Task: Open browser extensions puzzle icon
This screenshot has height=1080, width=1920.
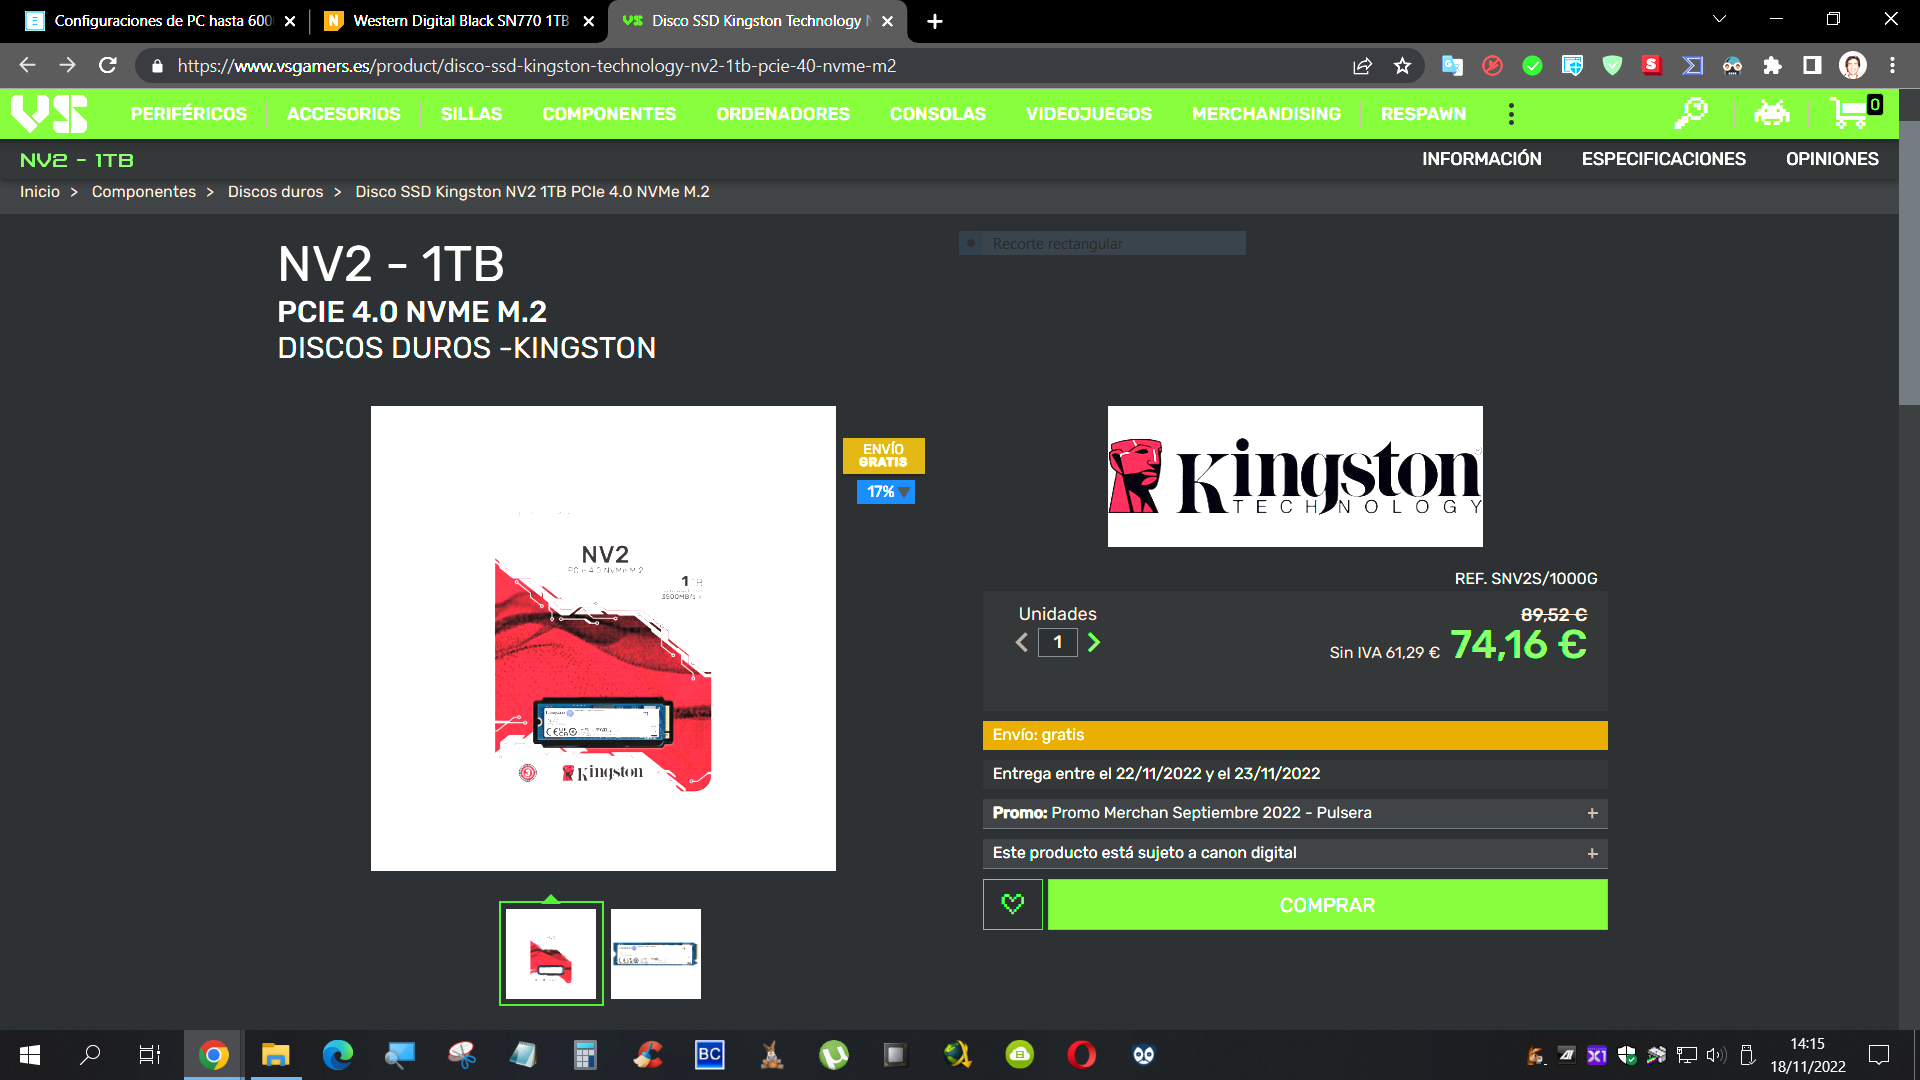Action: [1772, 66]
